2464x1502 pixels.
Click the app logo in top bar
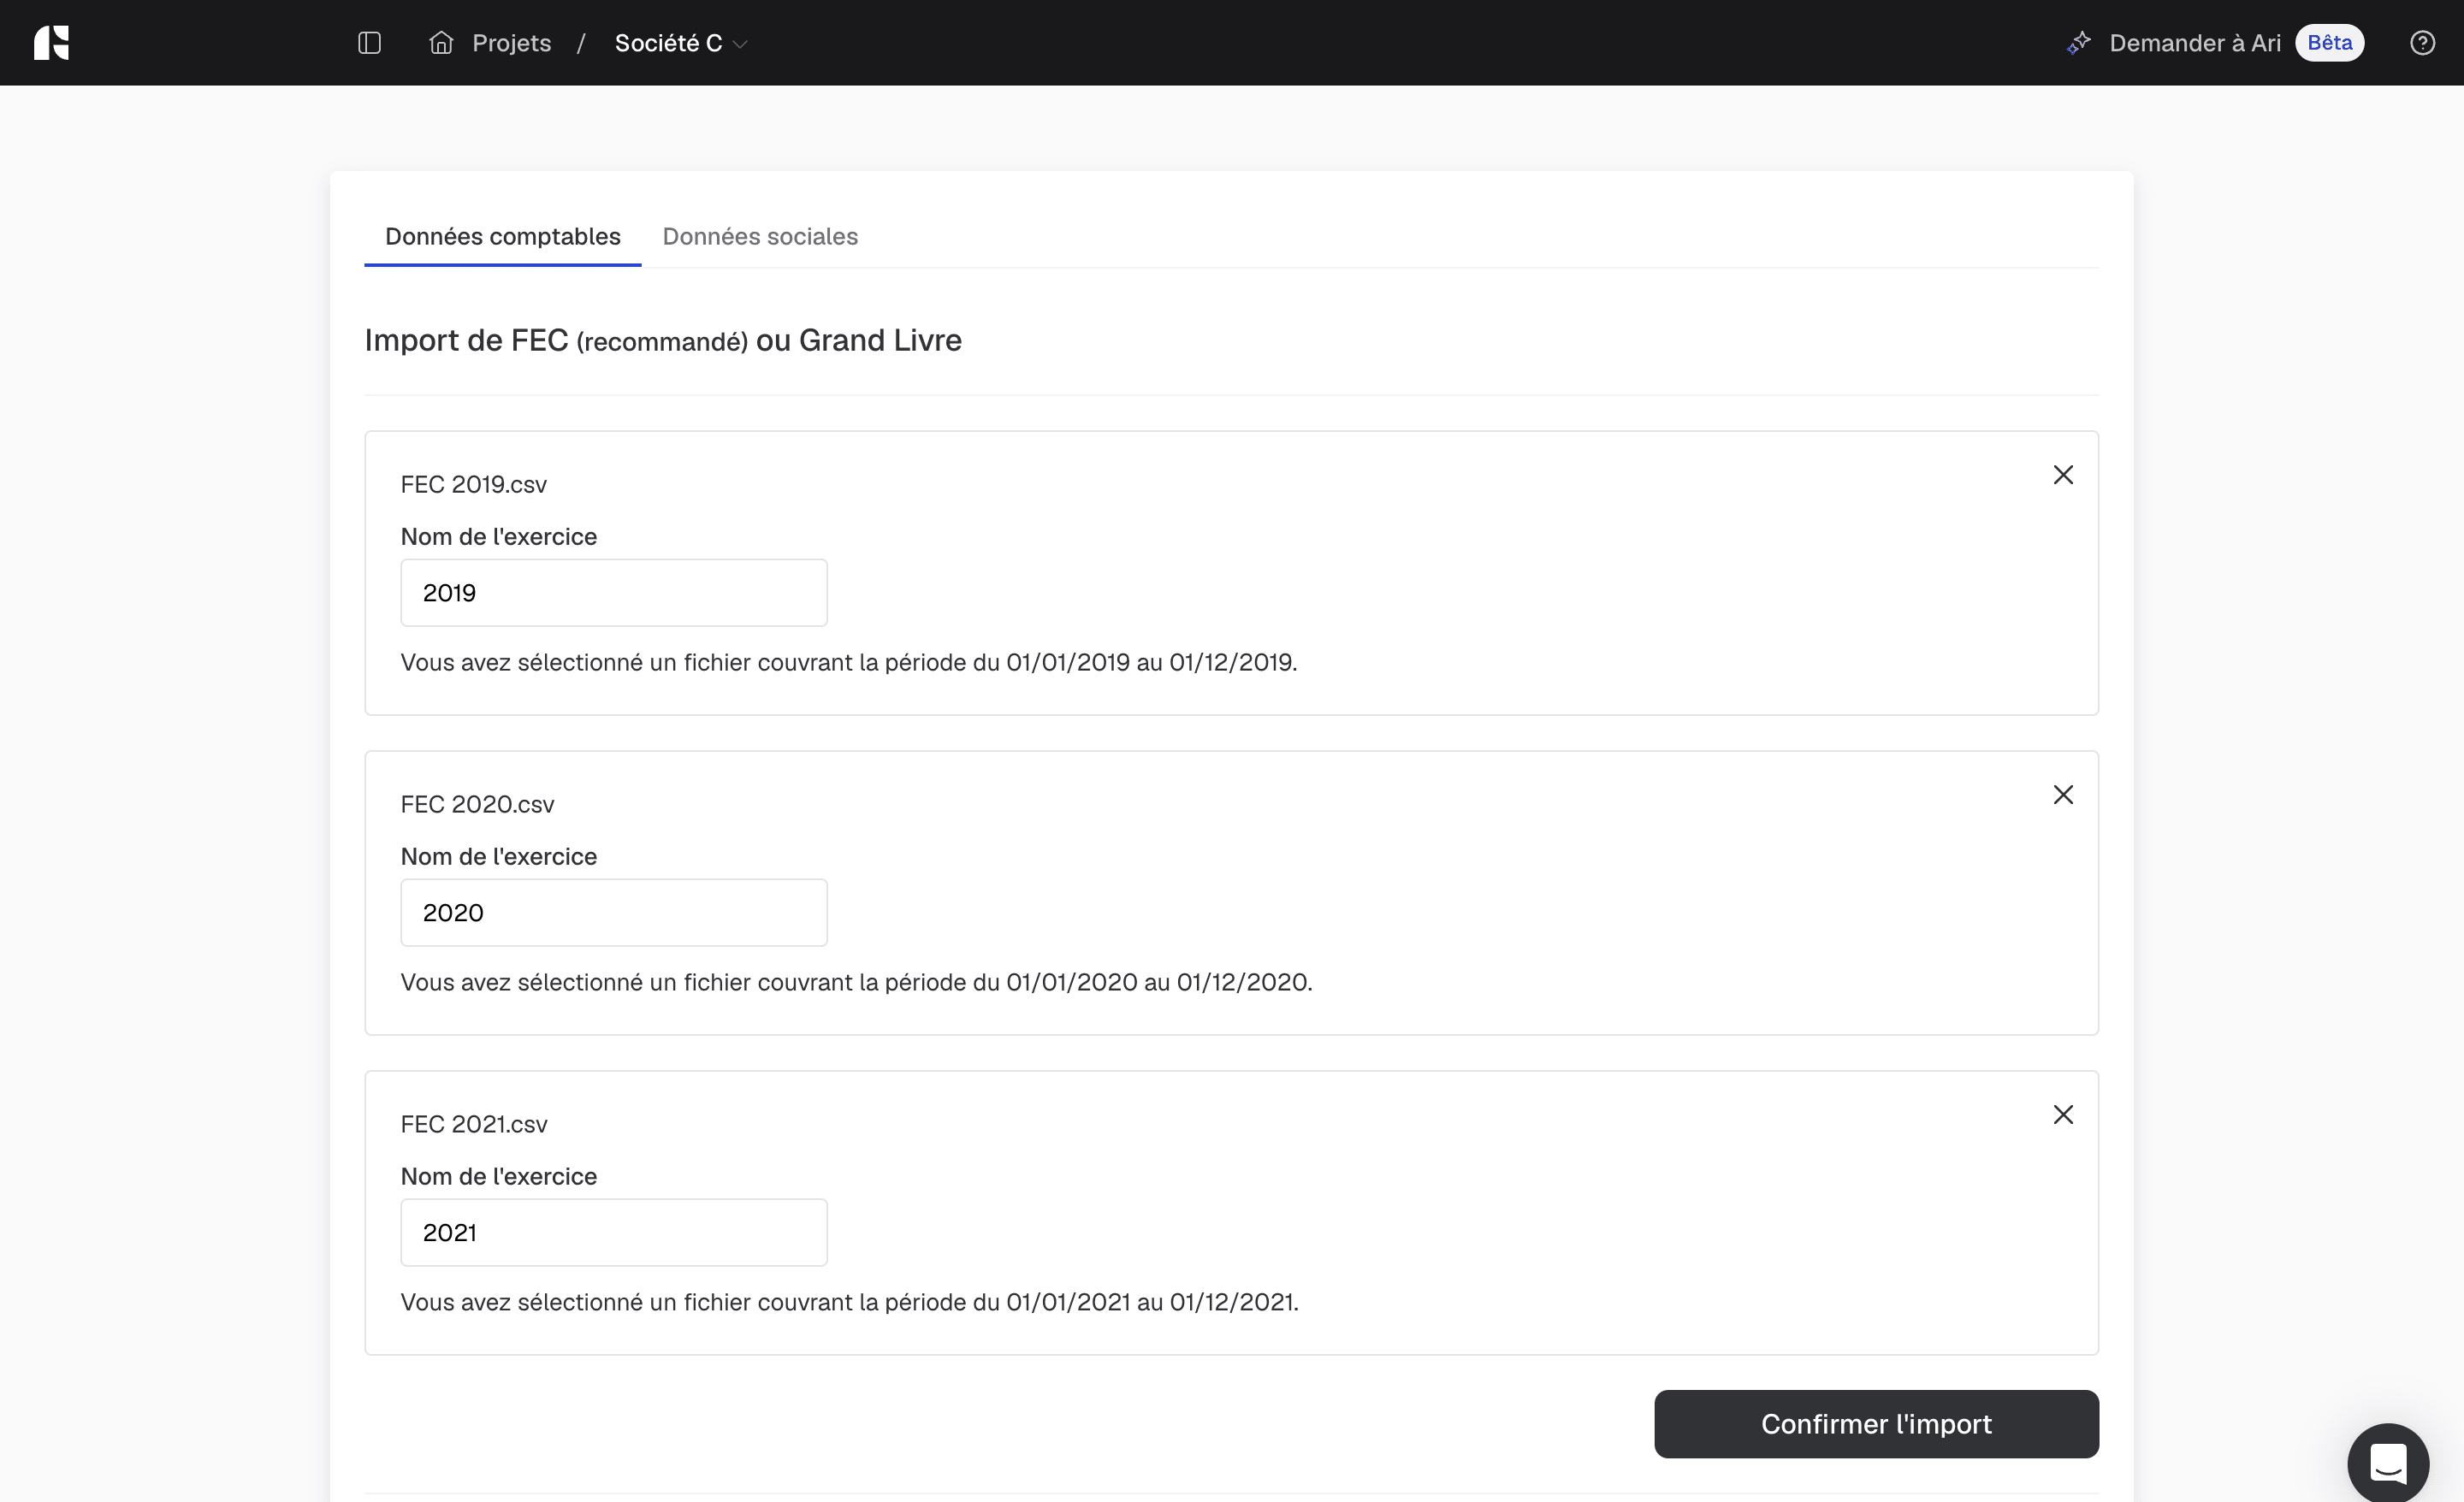click(51, 43)
